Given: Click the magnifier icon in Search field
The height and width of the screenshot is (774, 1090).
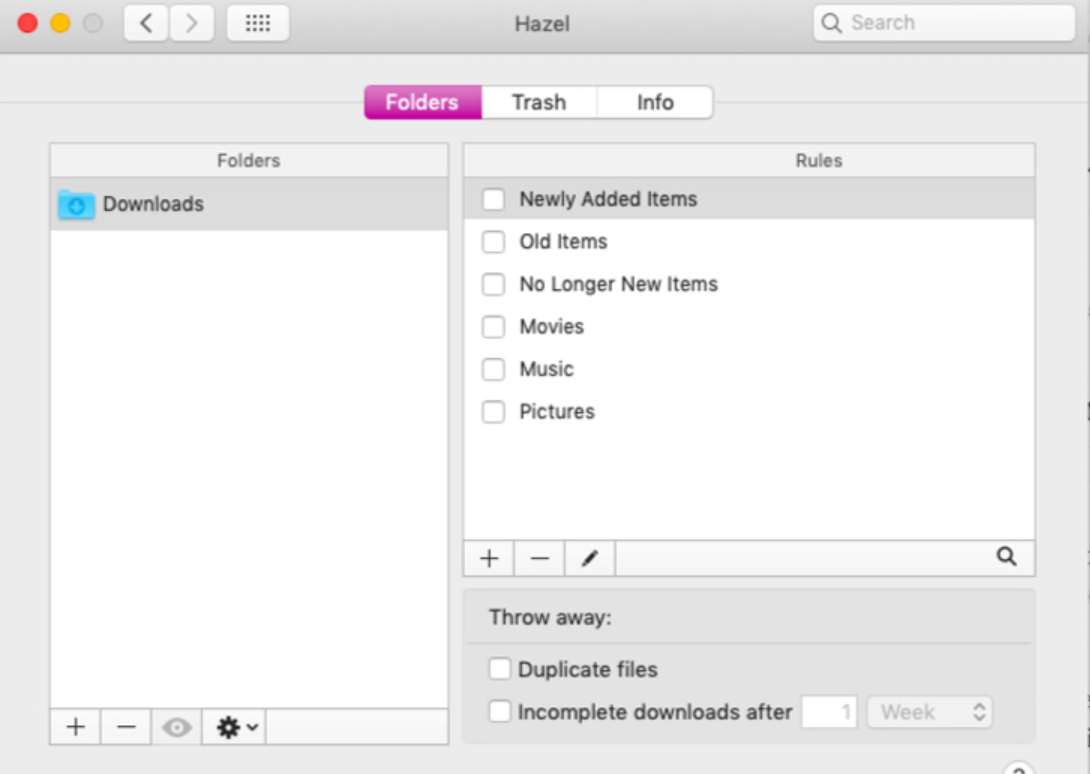Looking at the screenshot, I should click(831, 23).
